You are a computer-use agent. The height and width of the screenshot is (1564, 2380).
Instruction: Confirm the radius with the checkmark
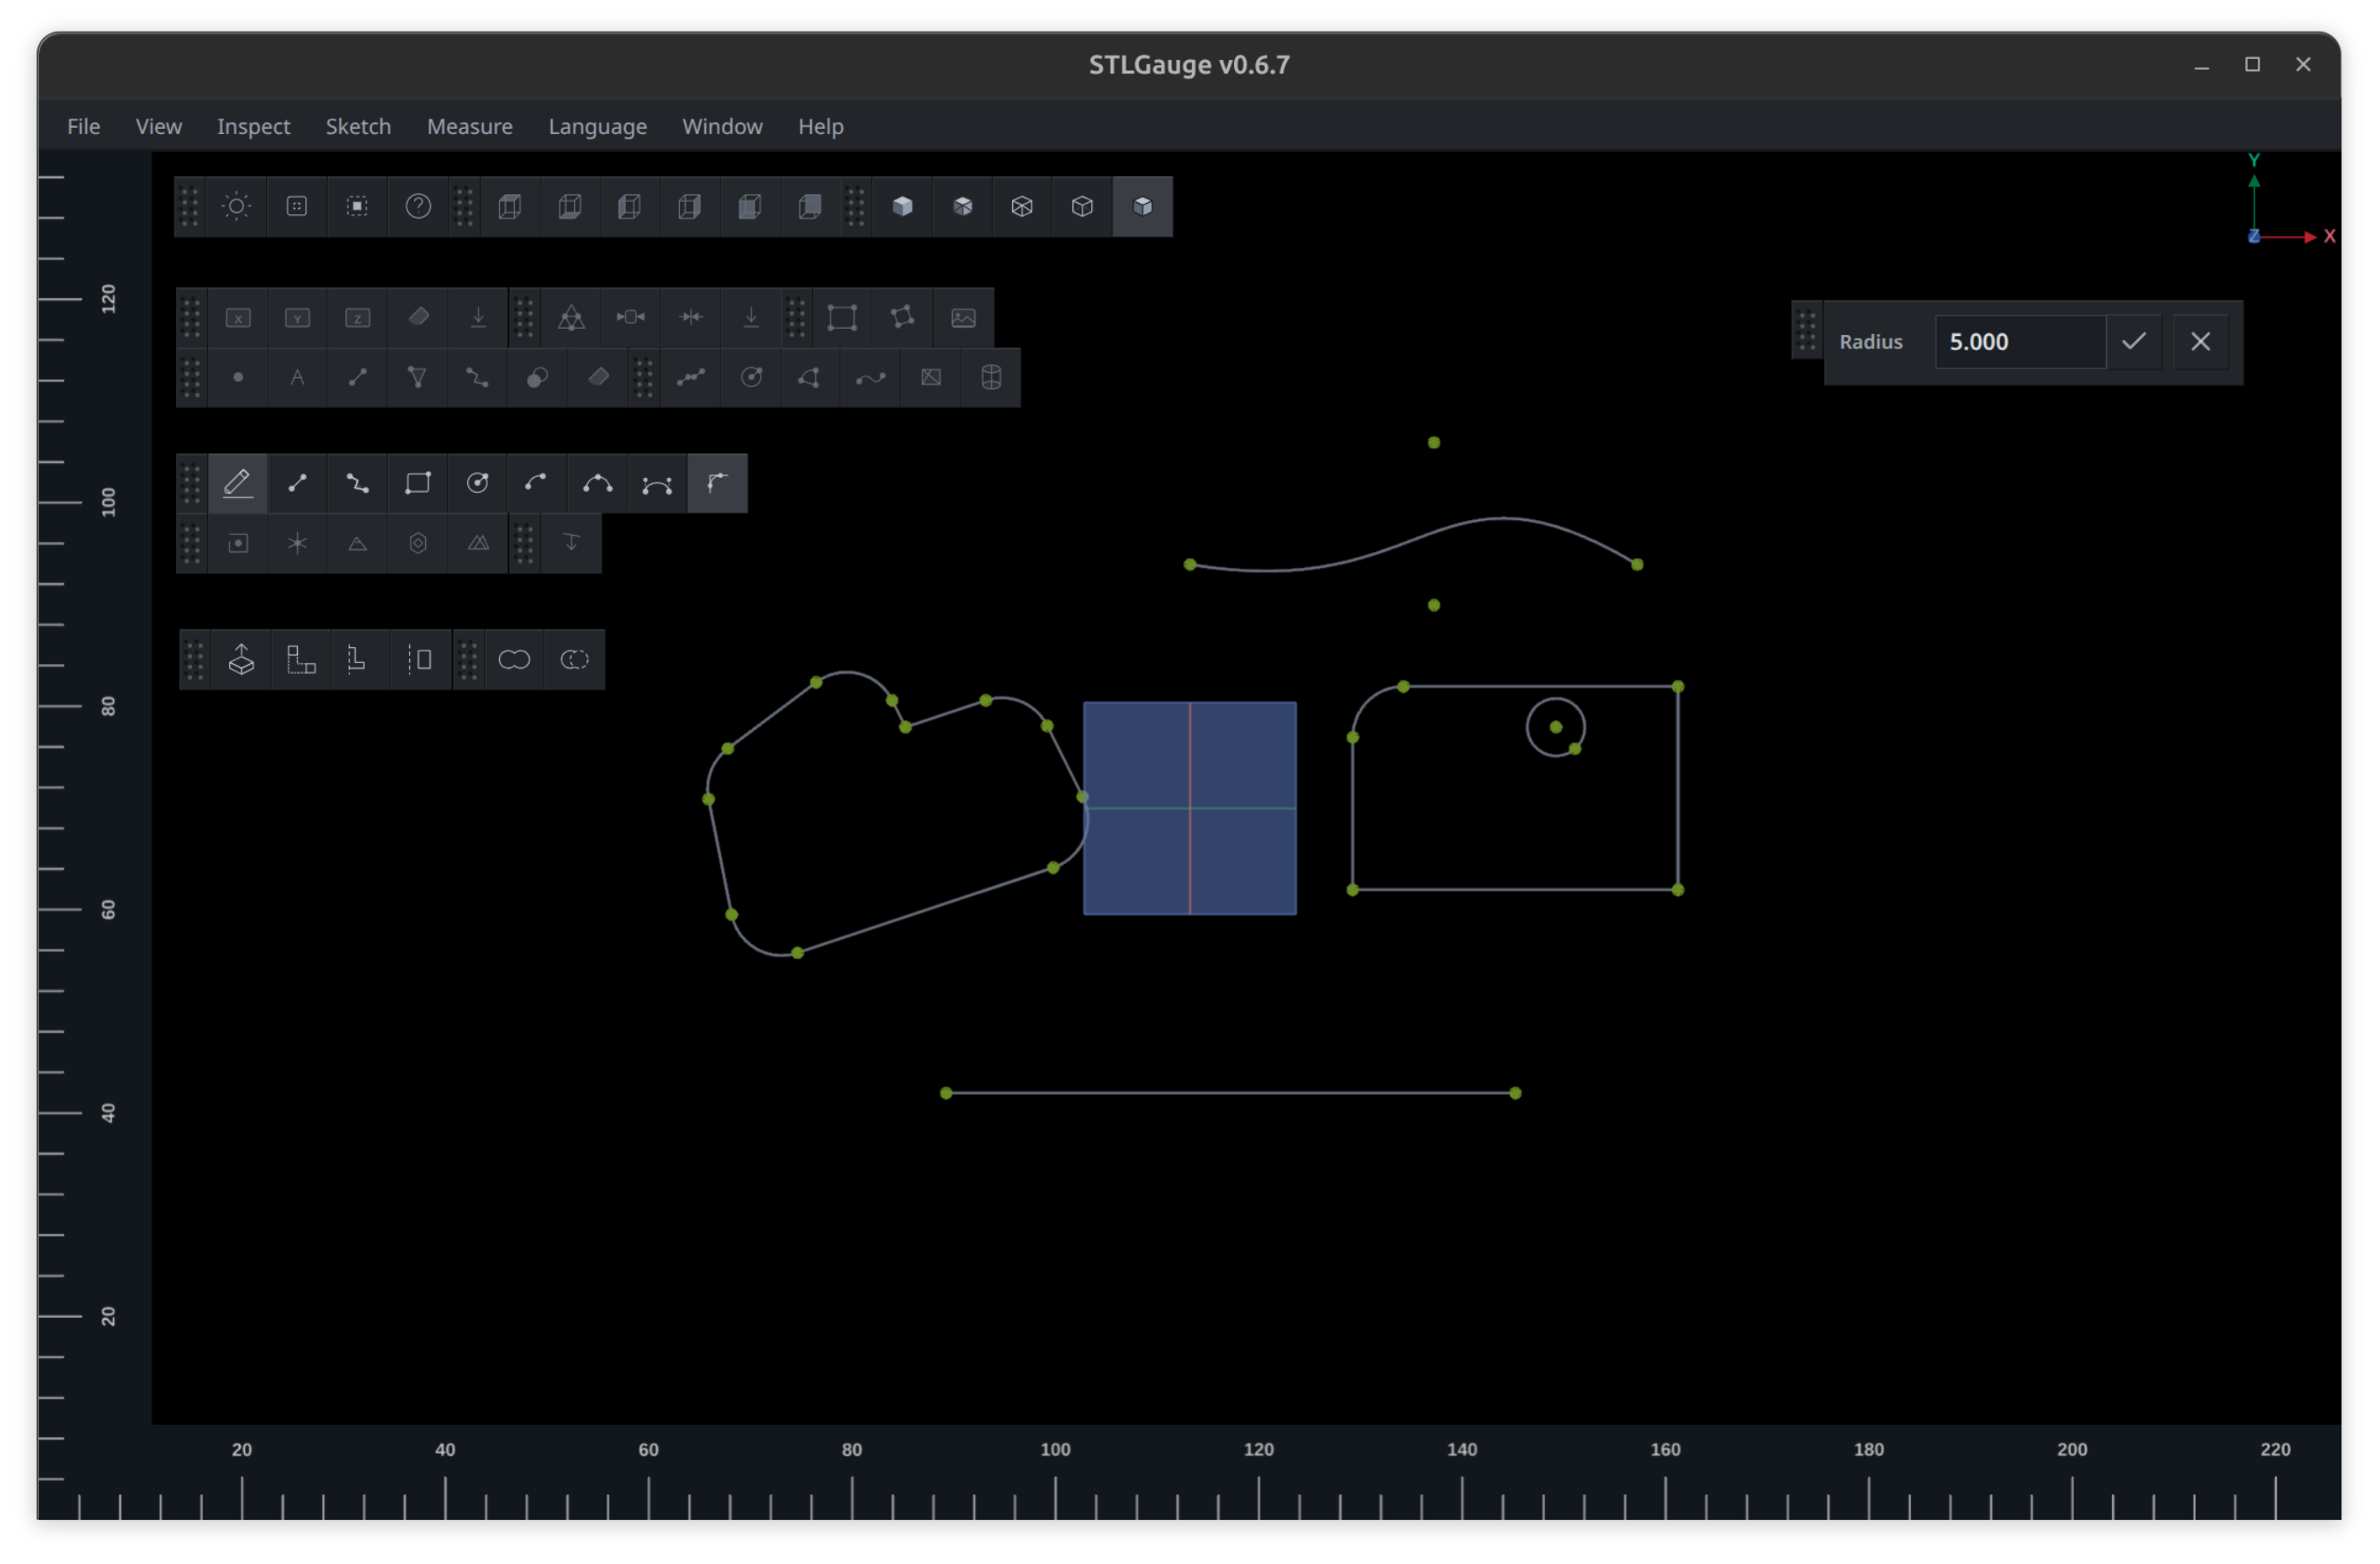(x=2135, y=341)
